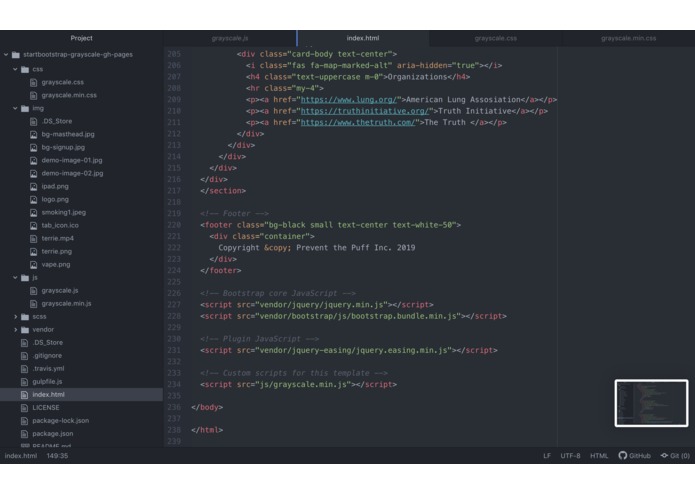Click the Git commit icon in status bar
This screenshot has width=695, height=494.
coord(664,455)
